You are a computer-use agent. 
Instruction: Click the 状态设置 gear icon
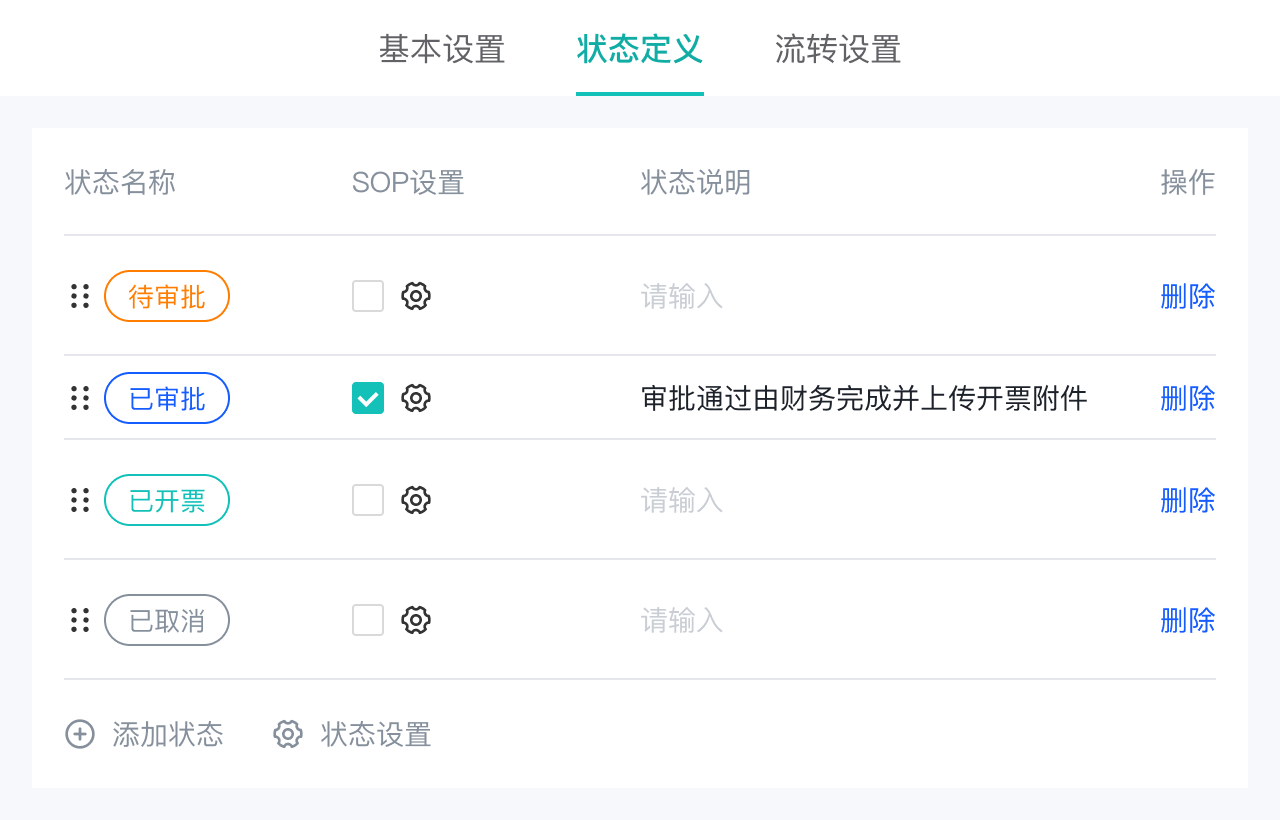point(288,734)
